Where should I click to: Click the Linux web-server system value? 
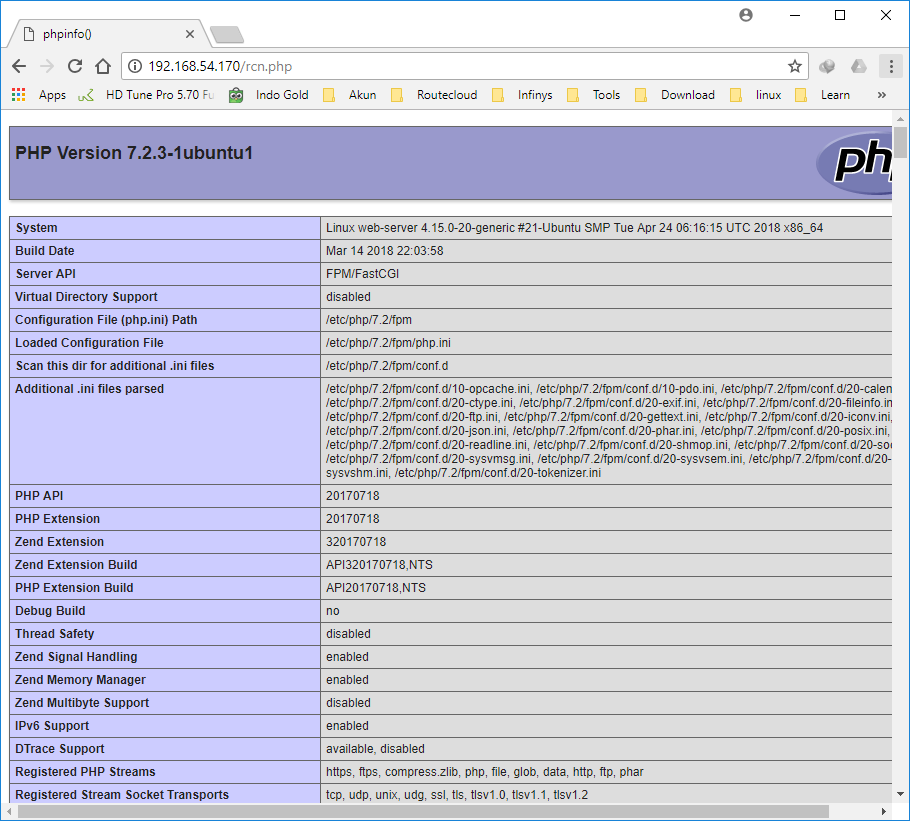(574, 227)
